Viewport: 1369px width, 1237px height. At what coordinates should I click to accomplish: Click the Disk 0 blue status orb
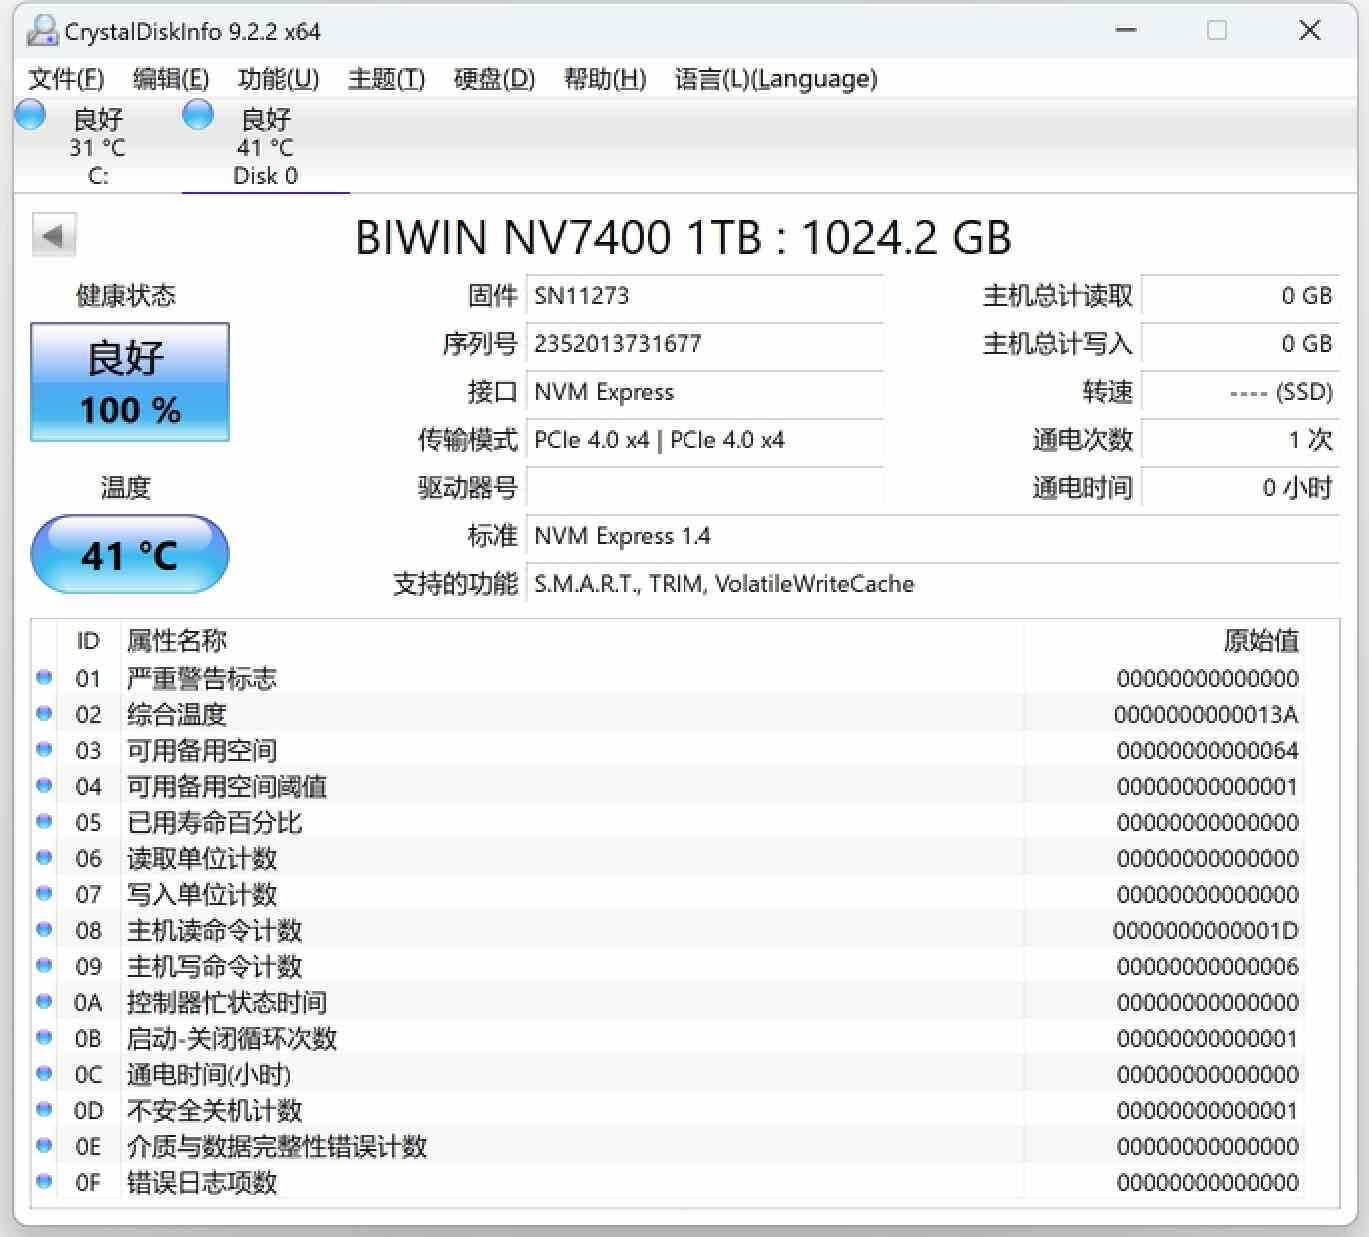198,115
